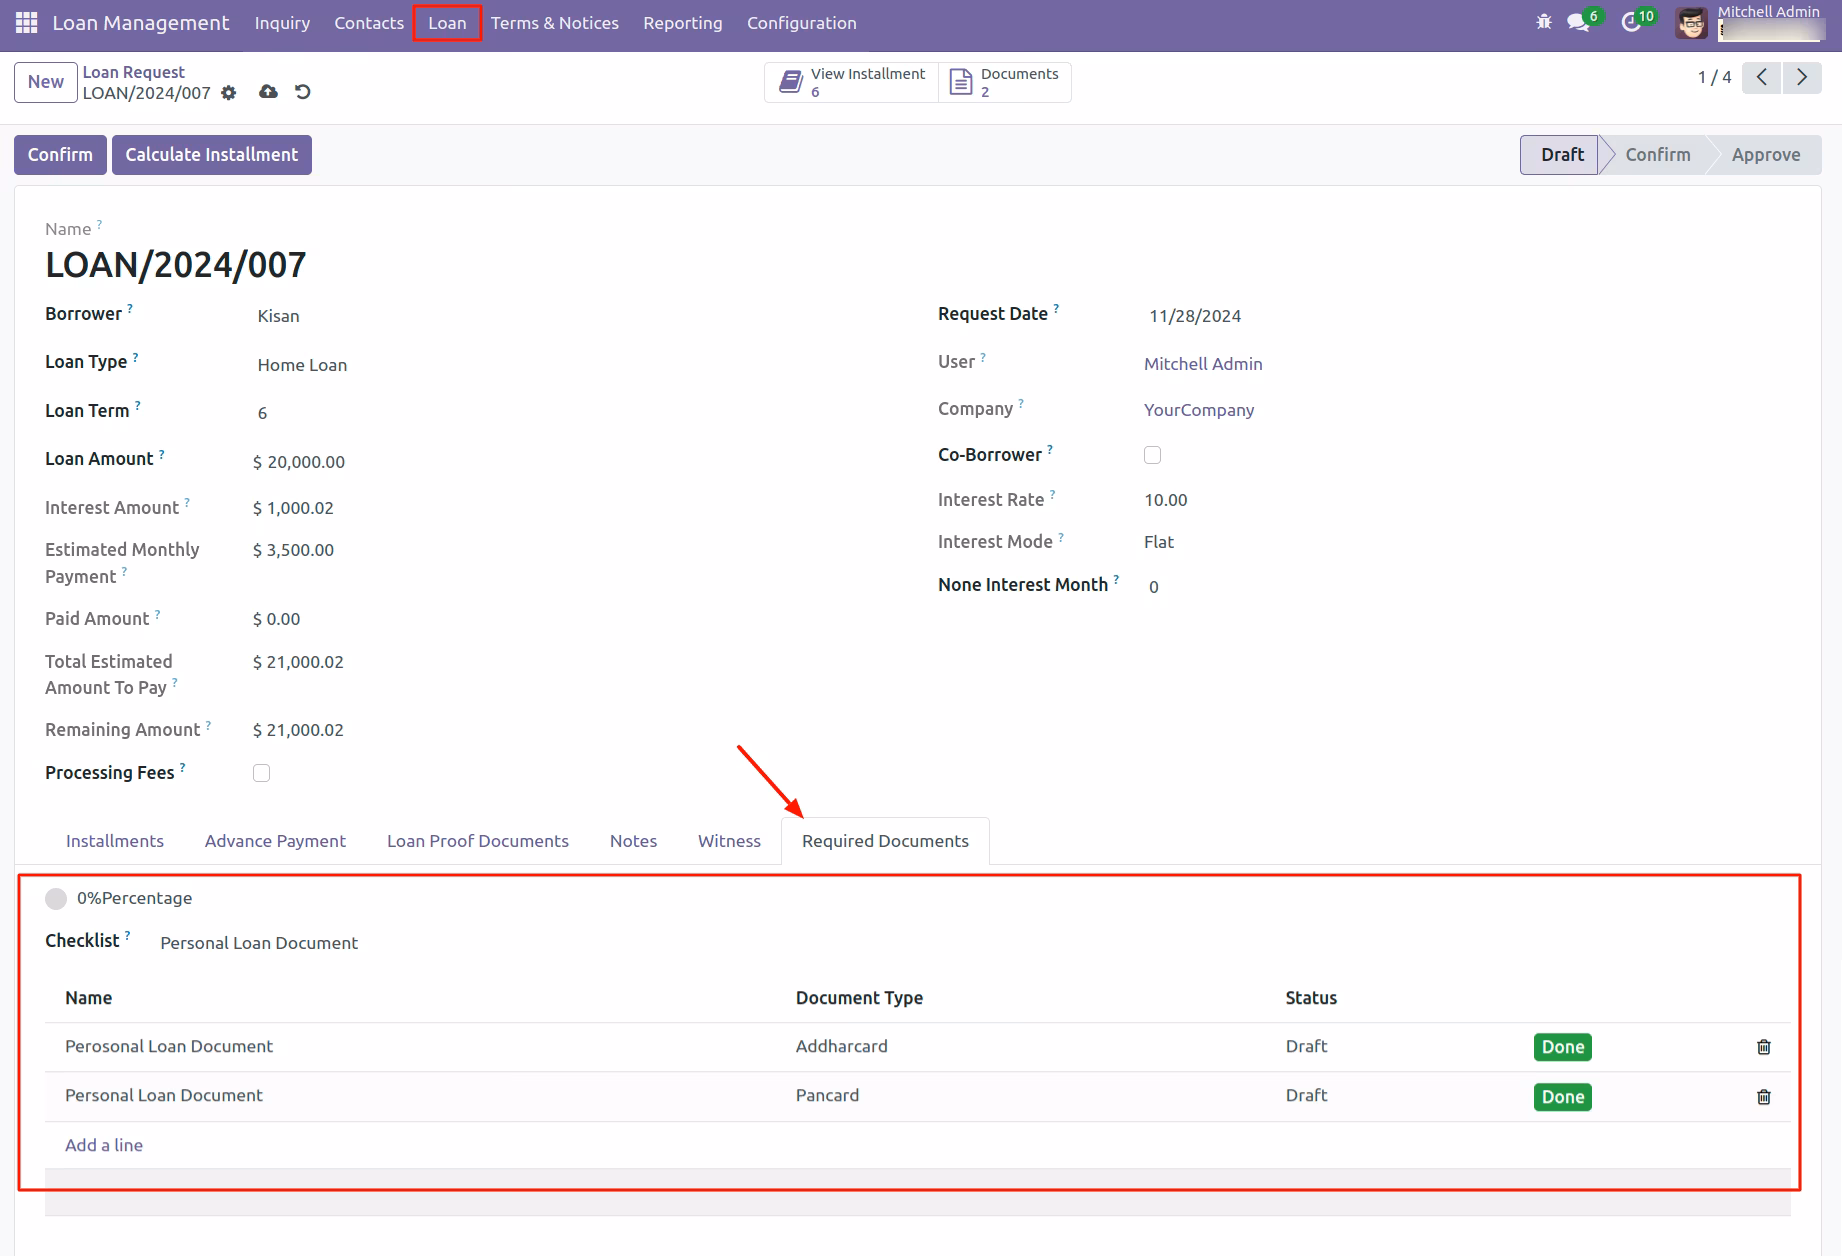Open View Installment smart button
The image size is (1842, 1256).
pyautogui.click(x=852, y=82)
